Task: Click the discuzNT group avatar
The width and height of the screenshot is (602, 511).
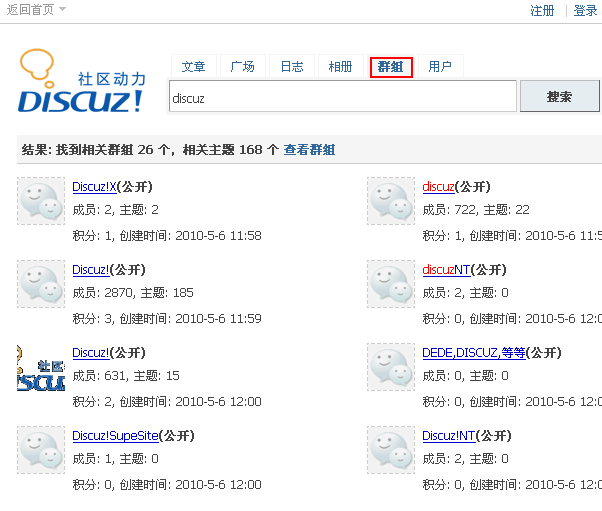Action: click(391, 284)
